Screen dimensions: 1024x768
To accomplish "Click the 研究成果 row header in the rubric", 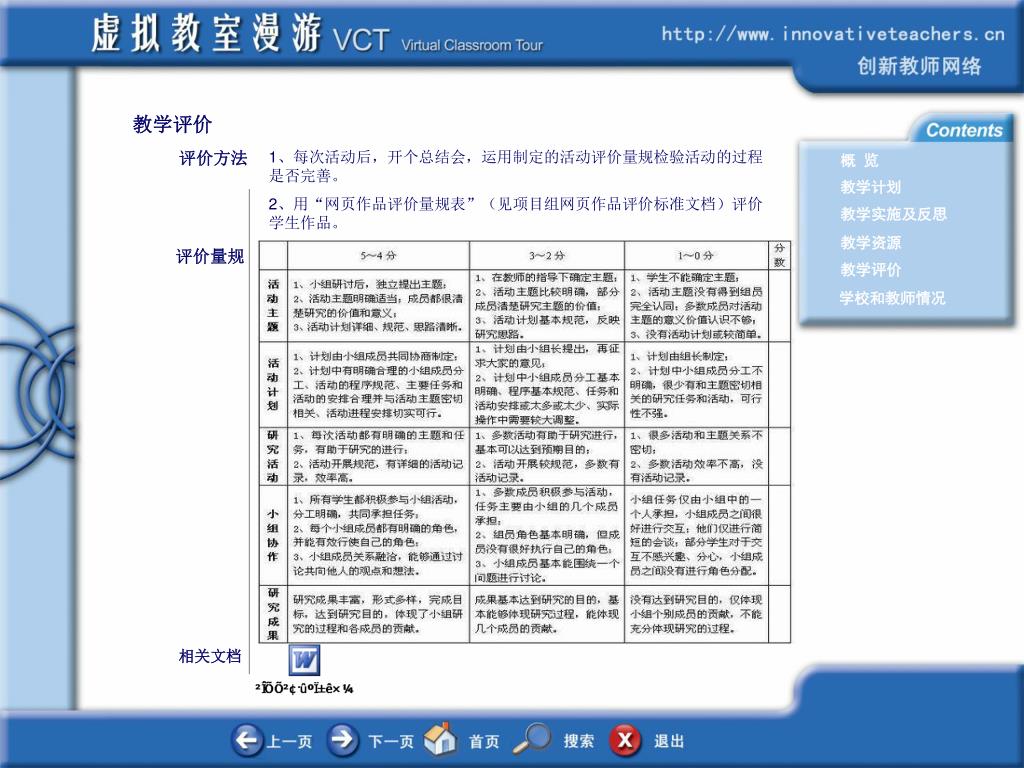I will [273, 614].
